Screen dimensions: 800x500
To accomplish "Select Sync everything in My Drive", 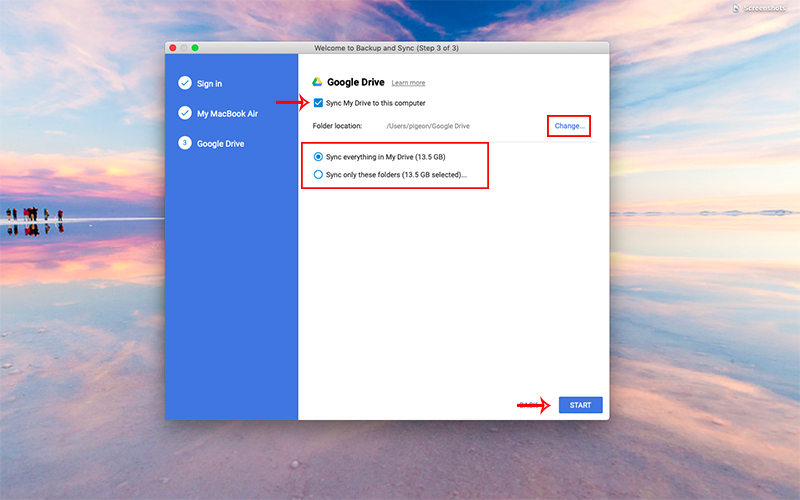I will [x=318, y=157].
